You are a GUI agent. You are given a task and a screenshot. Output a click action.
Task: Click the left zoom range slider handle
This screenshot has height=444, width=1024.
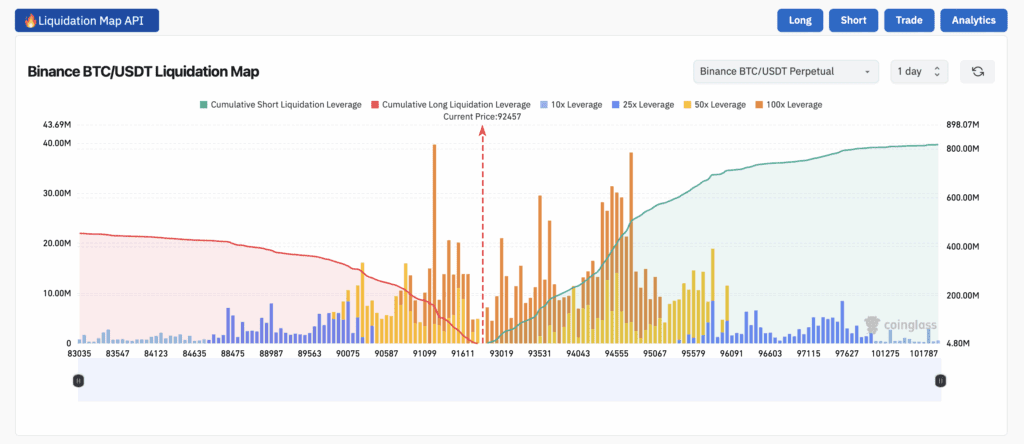(x=78, y=380)
